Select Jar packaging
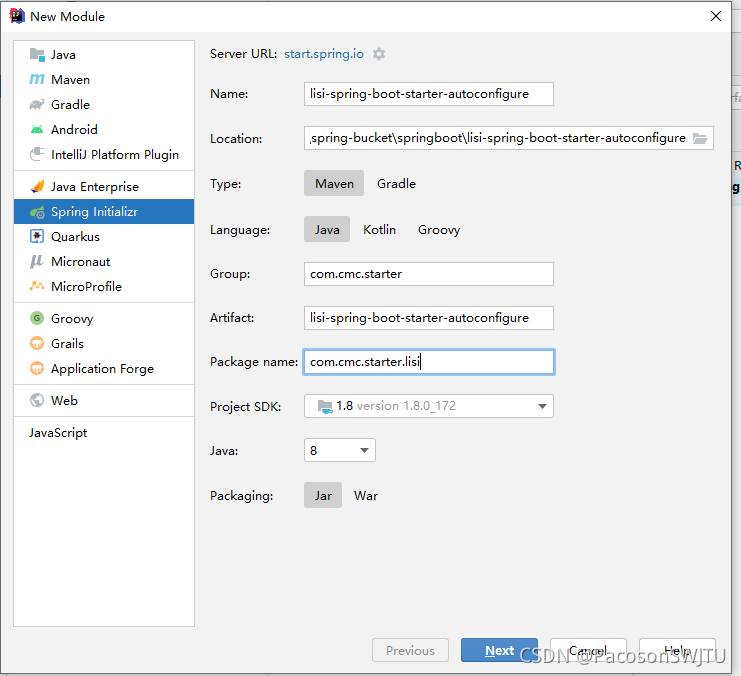The width and height of the screenshot is (741, 676). click(323, 495)
